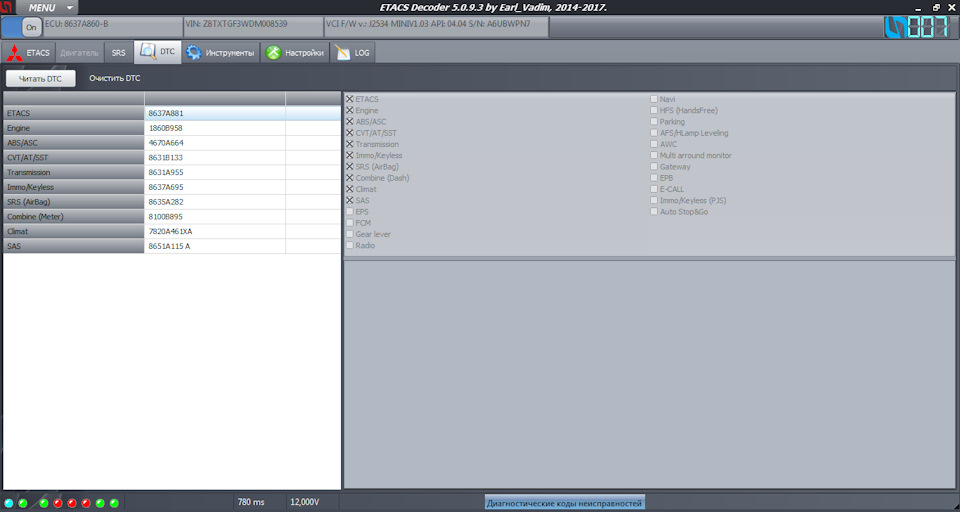This screenshot has width=960, height=512.
Task: Open the Инструменты tab
Action: point(222,53)
